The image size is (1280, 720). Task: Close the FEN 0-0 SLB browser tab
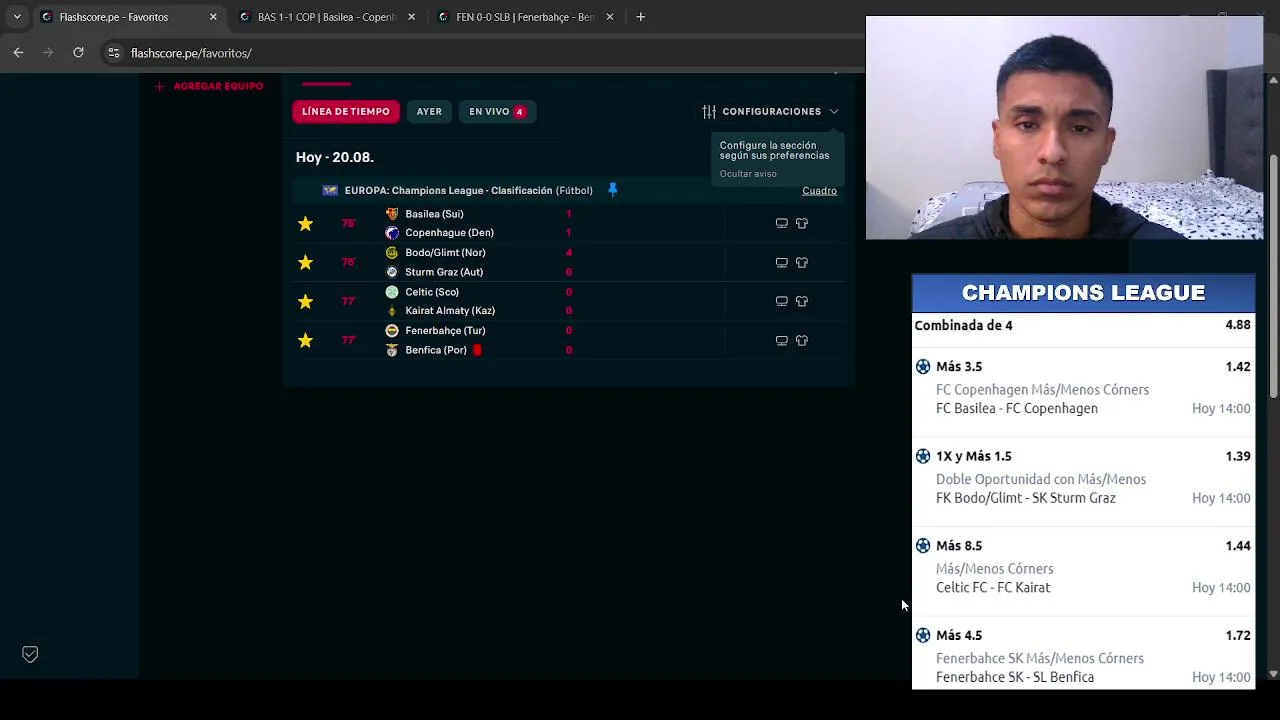(610, 17)
